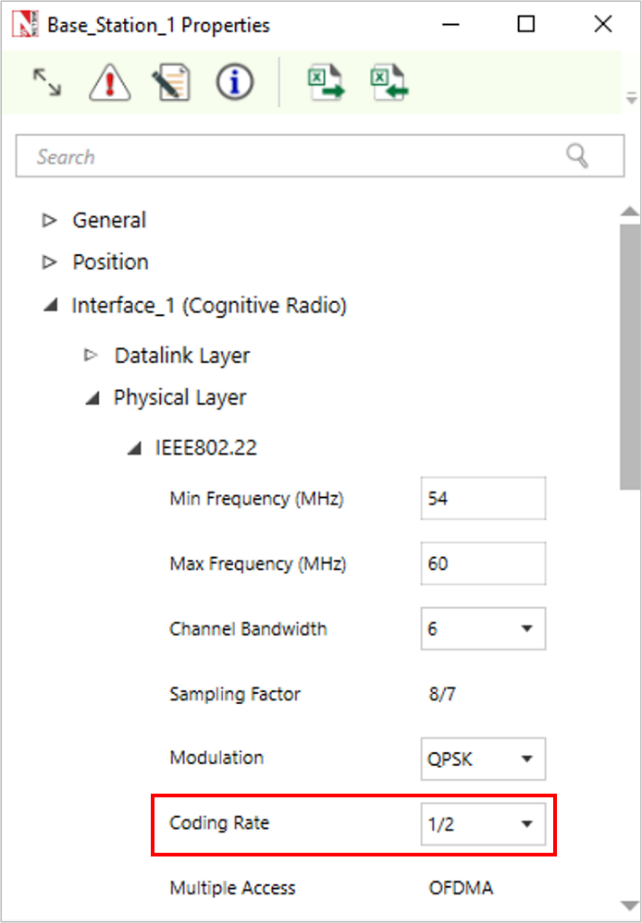Open the Coding Rate dropdown
642x923 pixels.
(484, 824)
